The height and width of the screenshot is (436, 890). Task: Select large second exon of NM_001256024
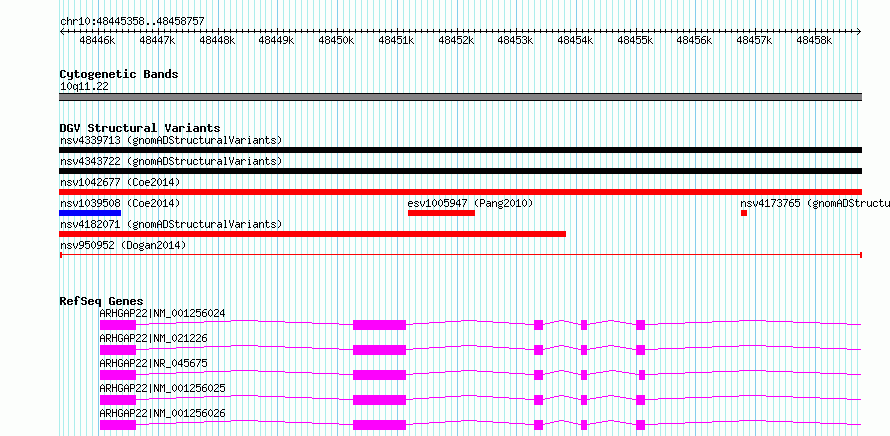[x=380, y=325]
